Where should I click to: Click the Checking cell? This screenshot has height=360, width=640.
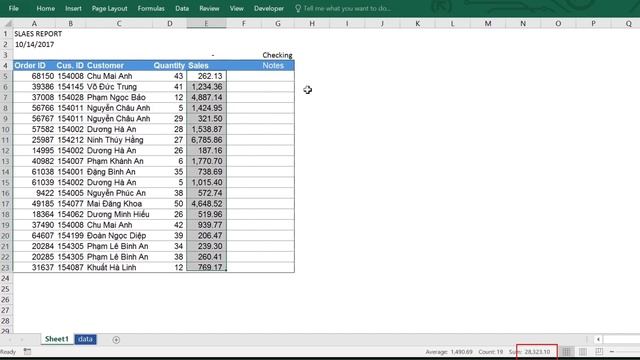(278, 55)
